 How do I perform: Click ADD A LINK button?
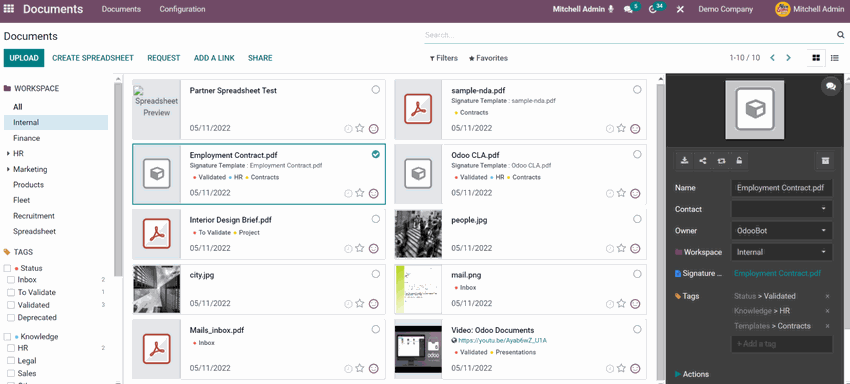pos(214,58)
